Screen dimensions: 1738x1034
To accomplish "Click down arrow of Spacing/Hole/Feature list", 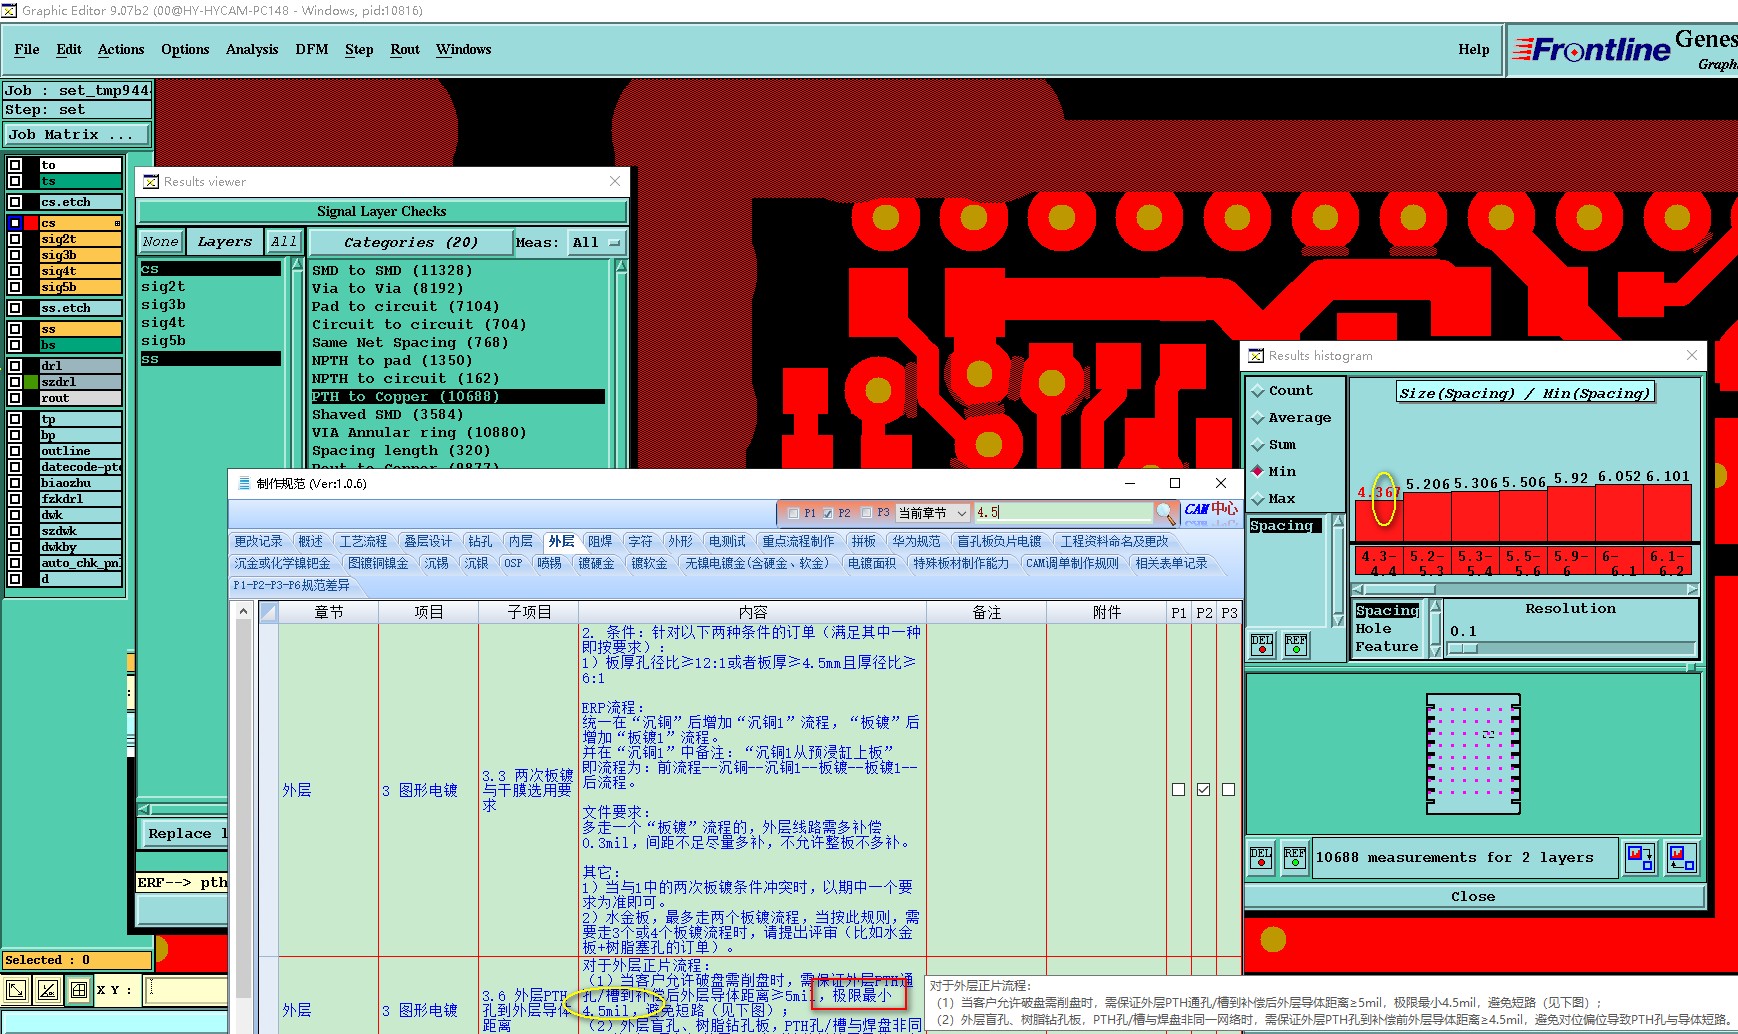I will [x=1436, y=650].
